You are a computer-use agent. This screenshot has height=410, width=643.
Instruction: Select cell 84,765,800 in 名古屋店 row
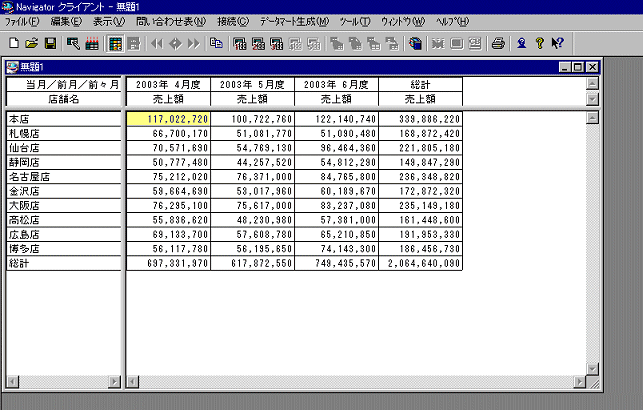(336, 177)
